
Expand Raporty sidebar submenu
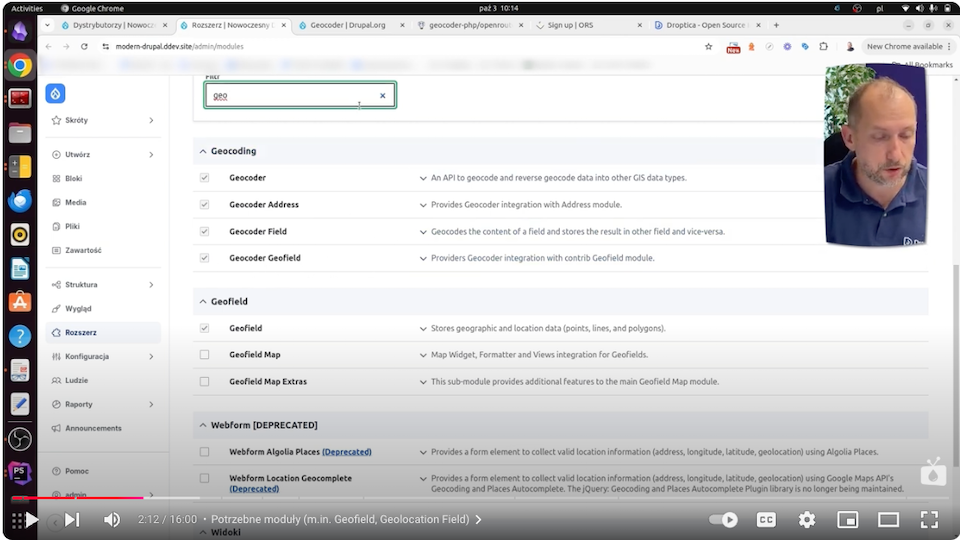(x=151, y=404)
